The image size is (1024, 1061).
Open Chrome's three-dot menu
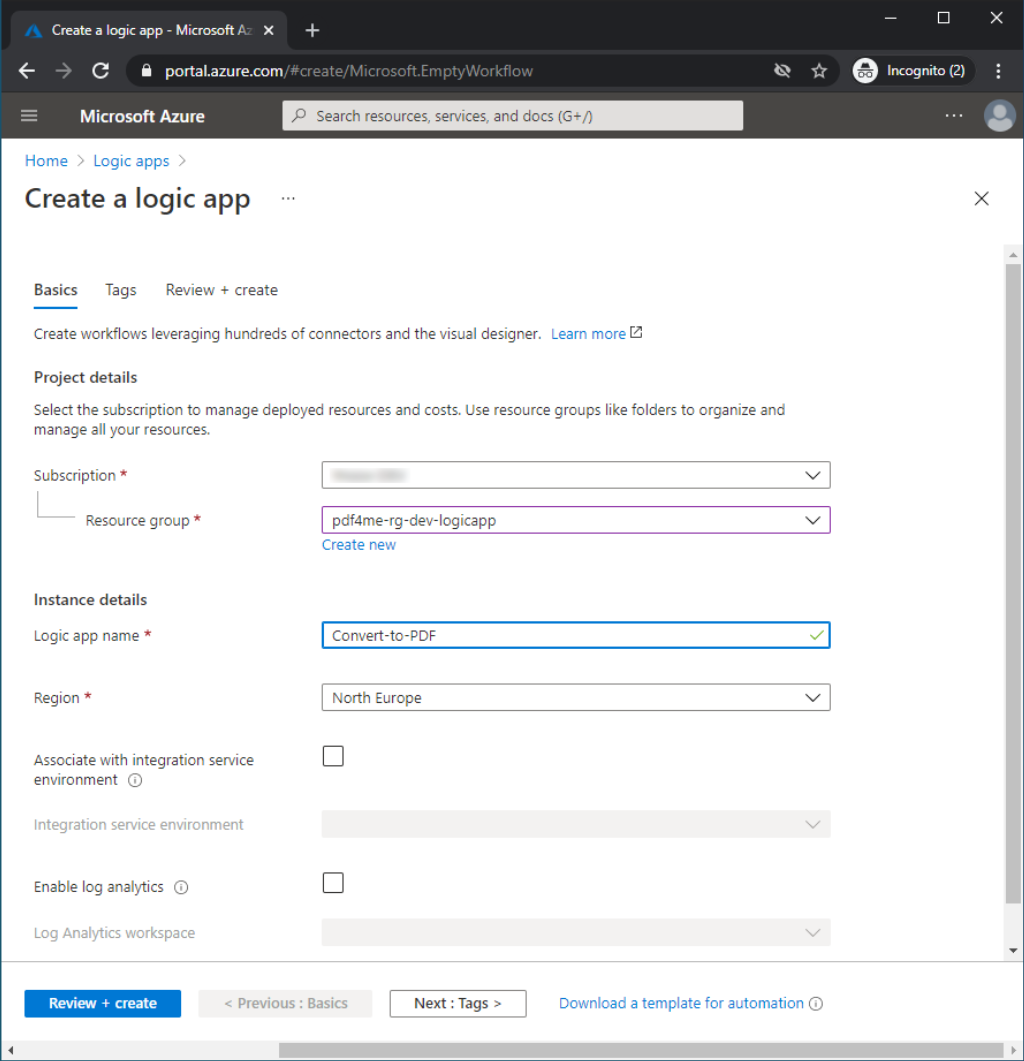[x=998, y=71]
